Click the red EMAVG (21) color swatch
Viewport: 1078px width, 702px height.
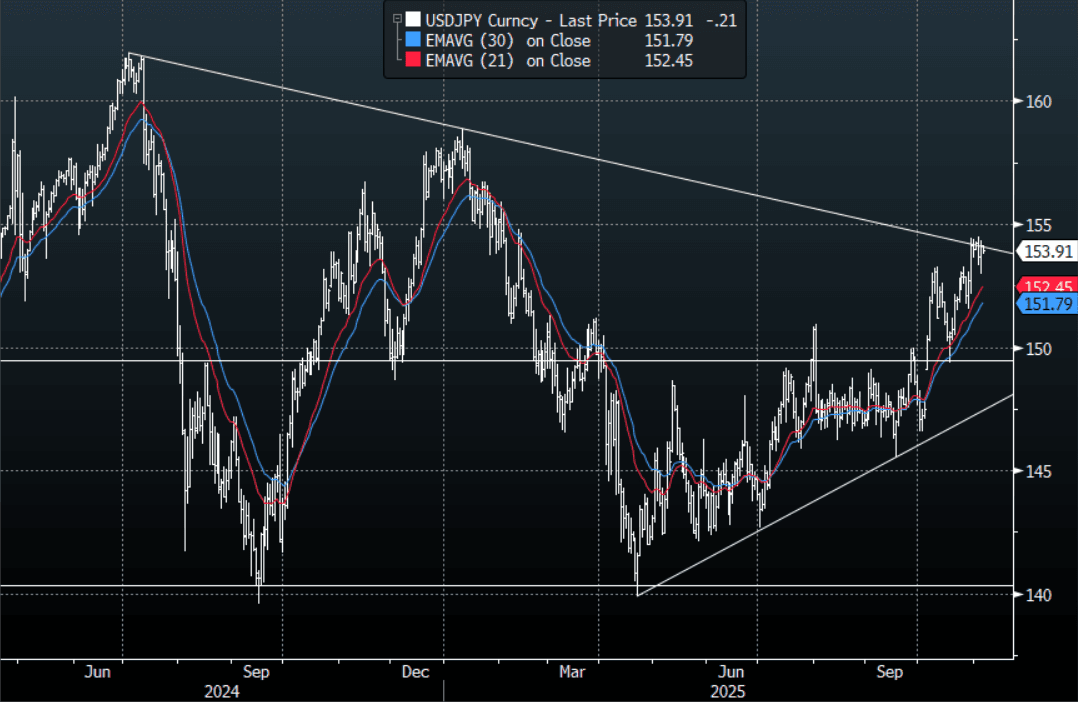412,60
